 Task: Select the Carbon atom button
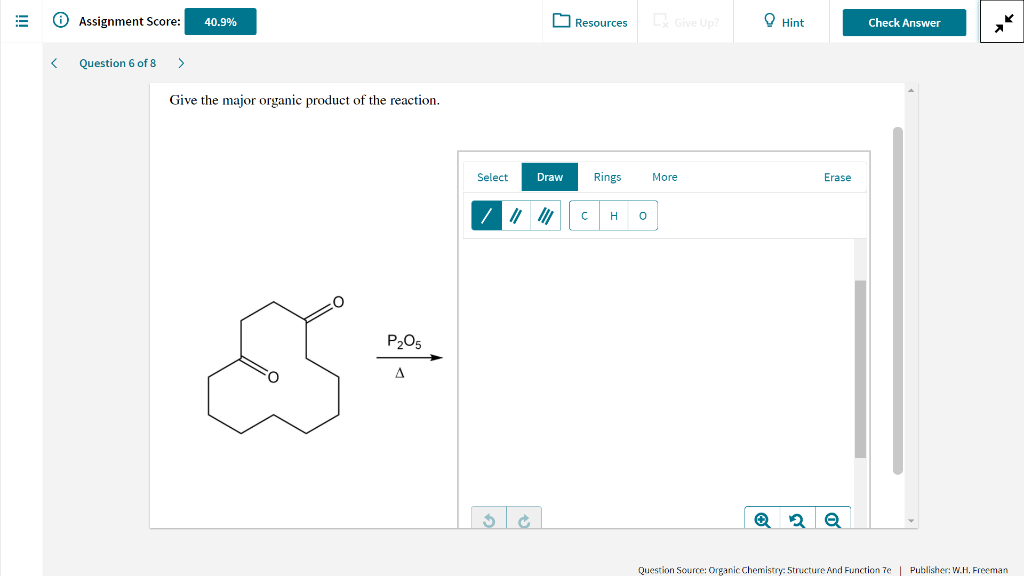[584, 215]
